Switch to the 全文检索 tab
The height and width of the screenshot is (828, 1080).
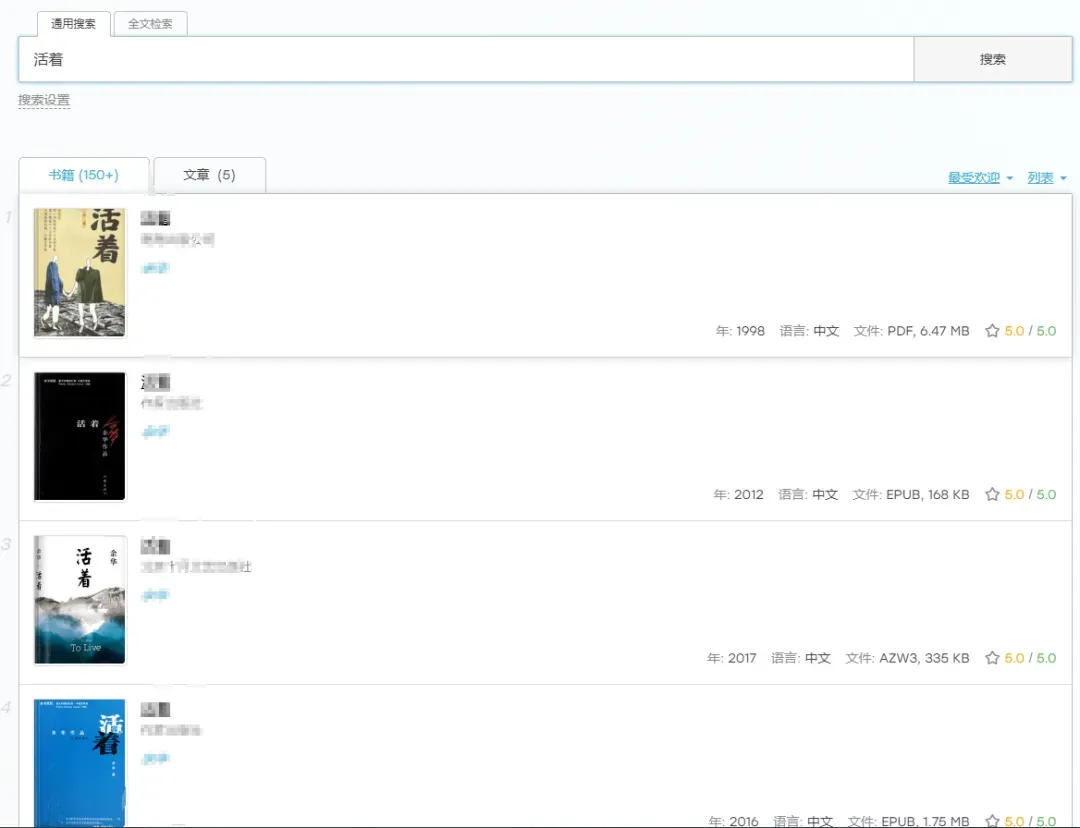click(x=150, y=23)
